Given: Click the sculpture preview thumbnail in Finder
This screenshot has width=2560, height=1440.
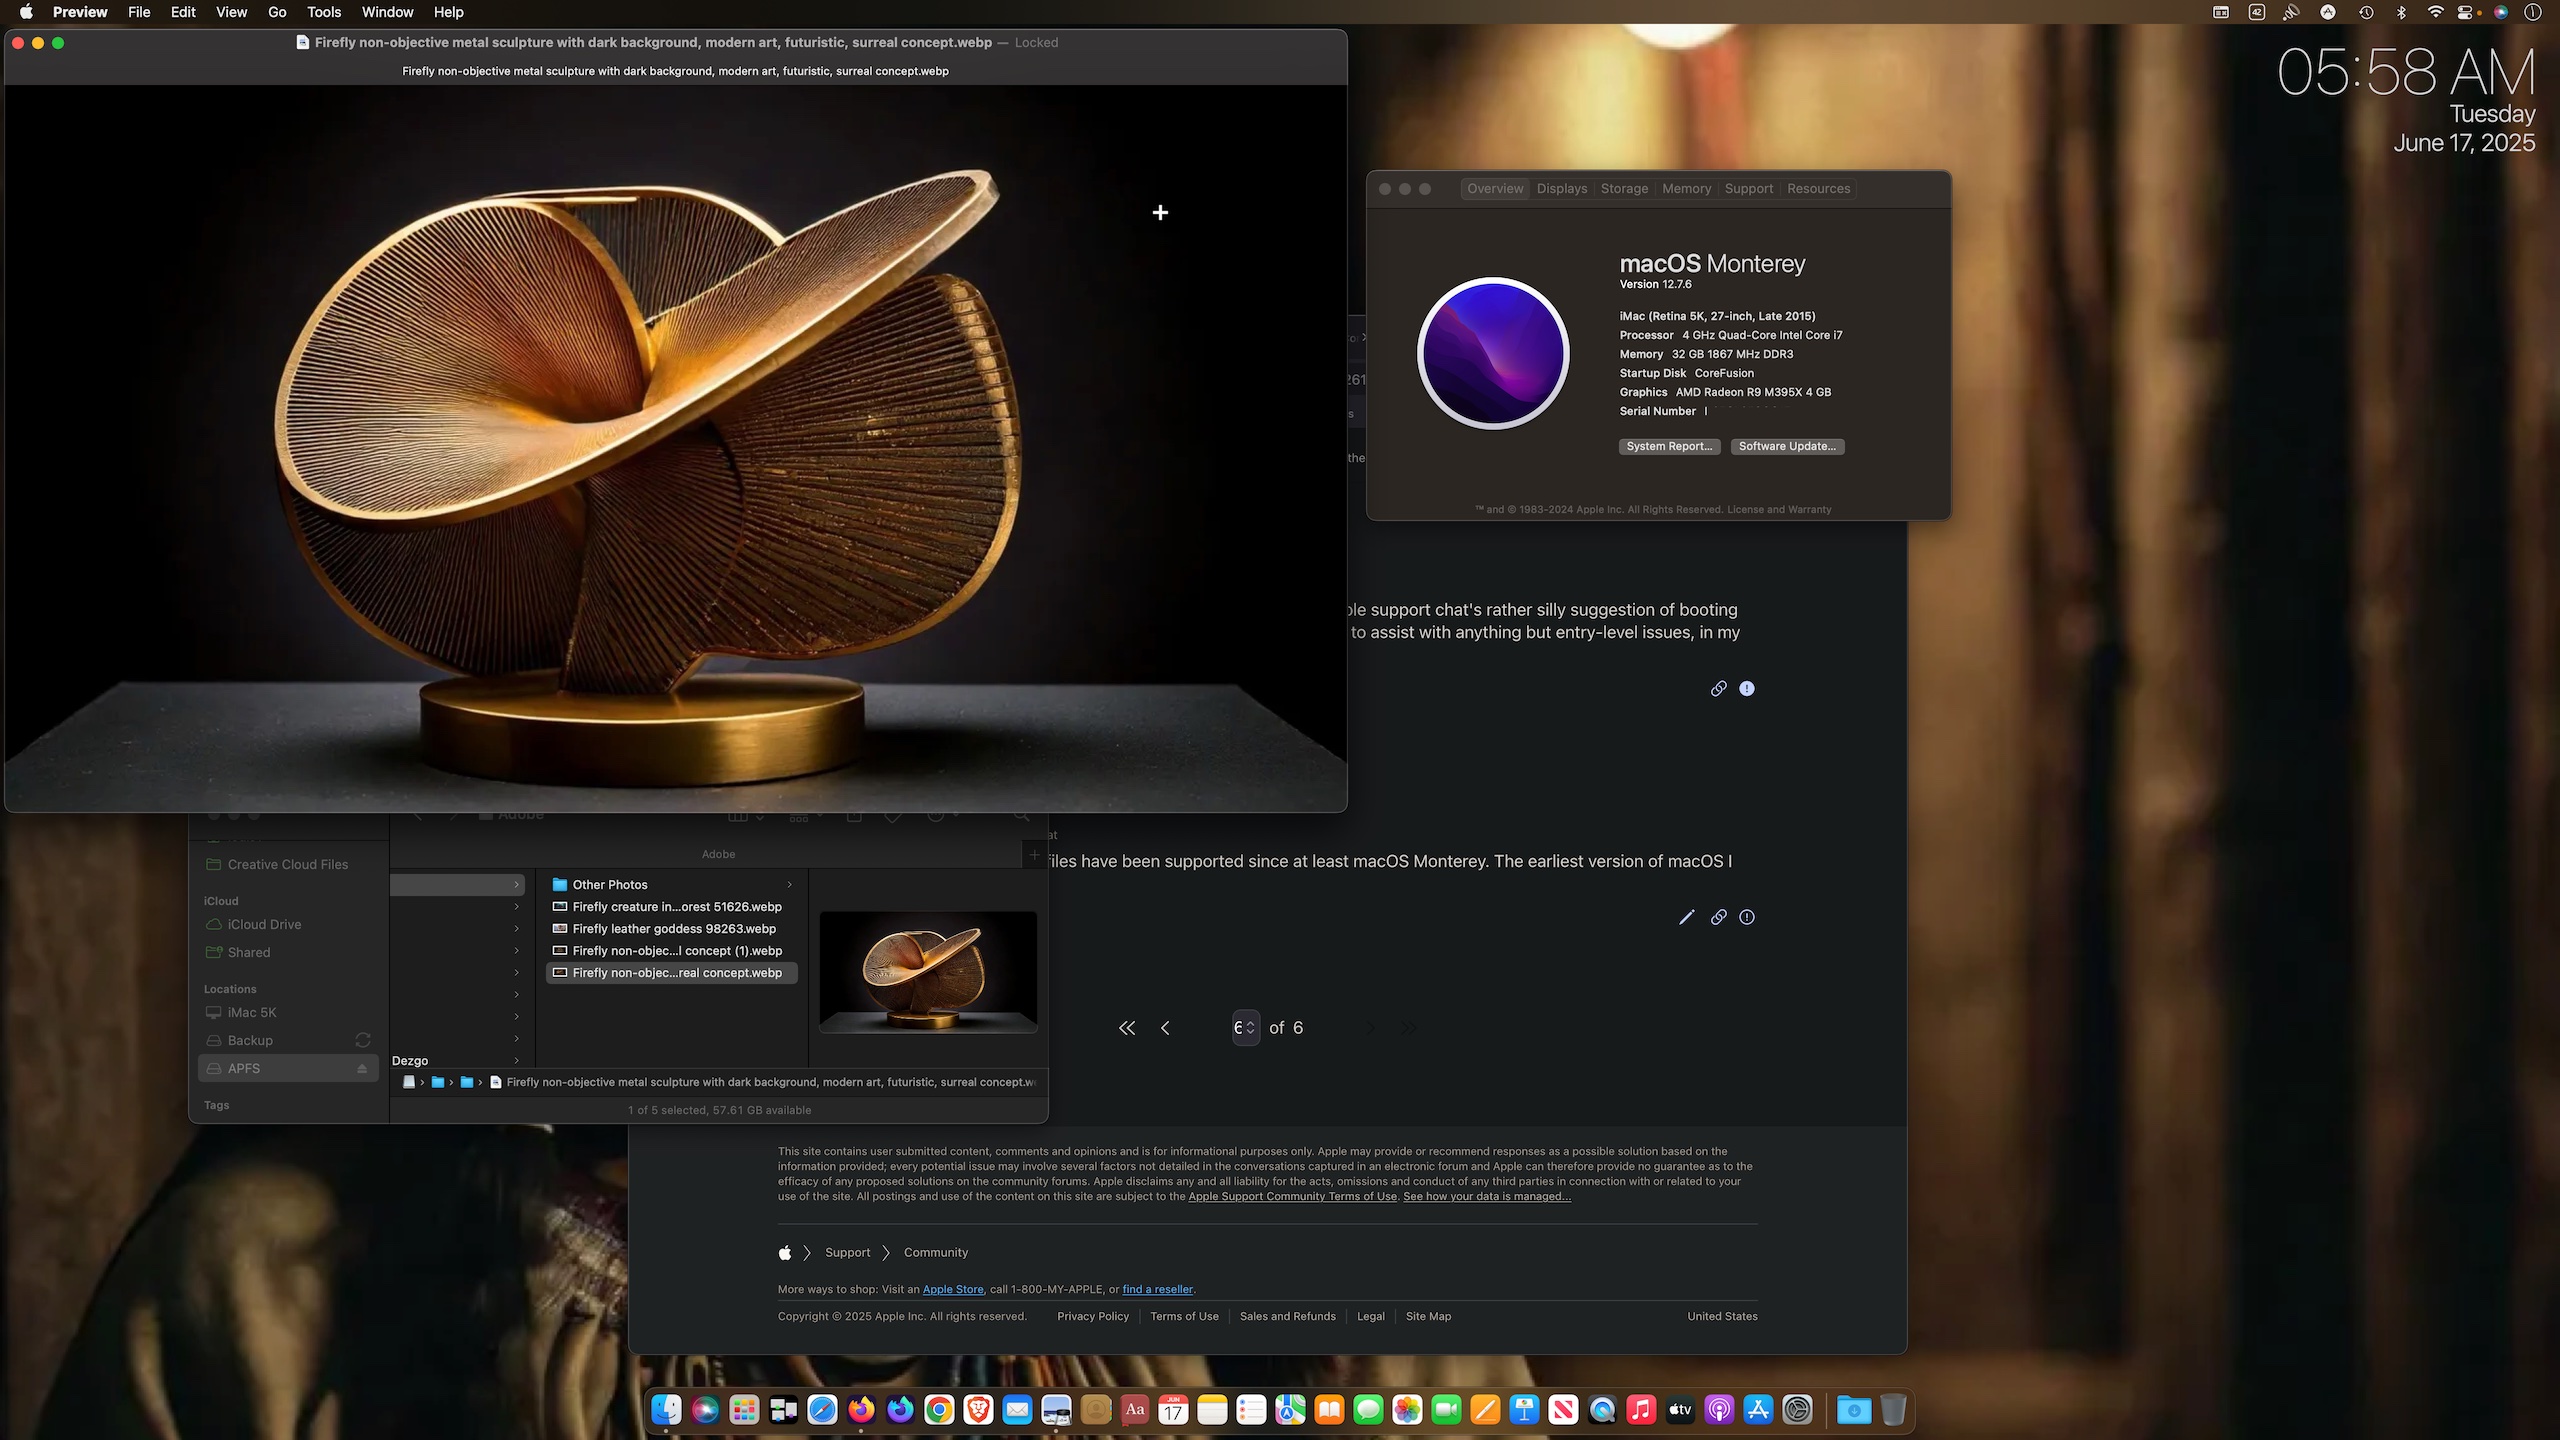Looking at the screenshot, I should tap(927, 971).
